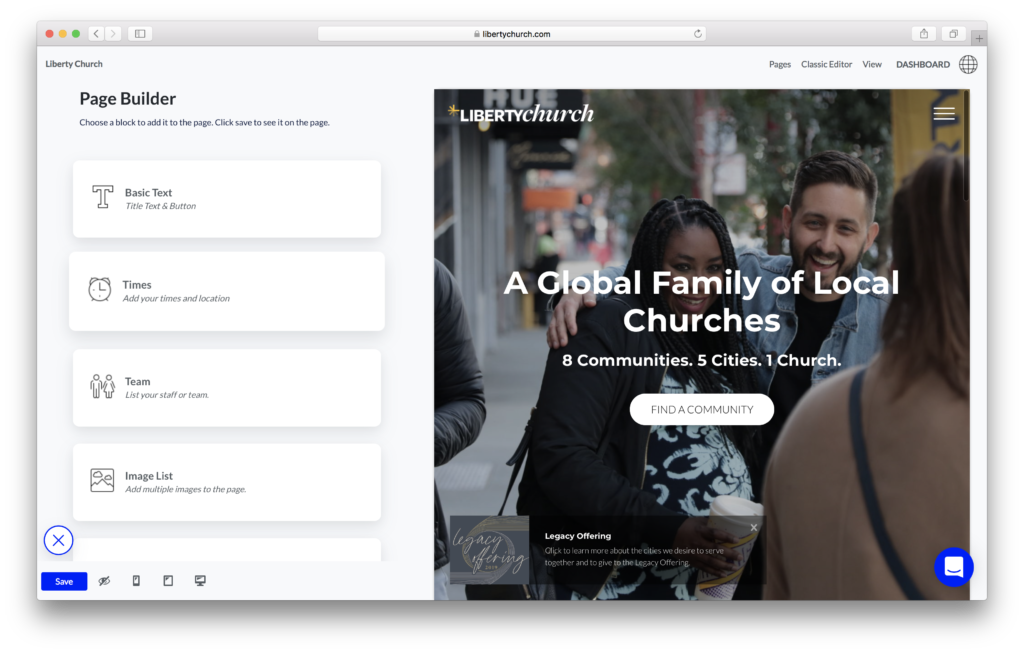Choose the Image List block icon
The height and width of the screenshot is (653, 1024).
pyautogui.click(x=102, y=481)
